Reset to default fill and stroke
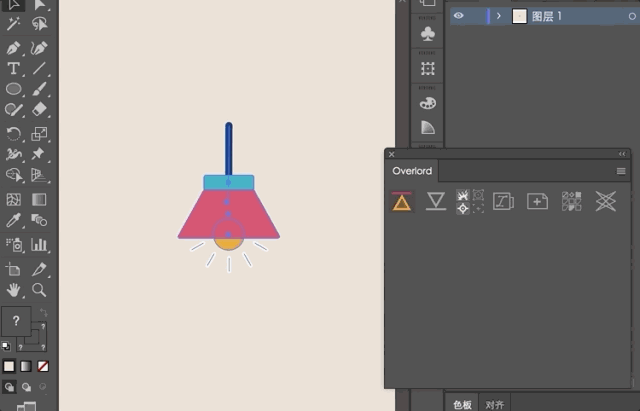The width and height of the screenshot is (640, 411). (x=6, y=346)
